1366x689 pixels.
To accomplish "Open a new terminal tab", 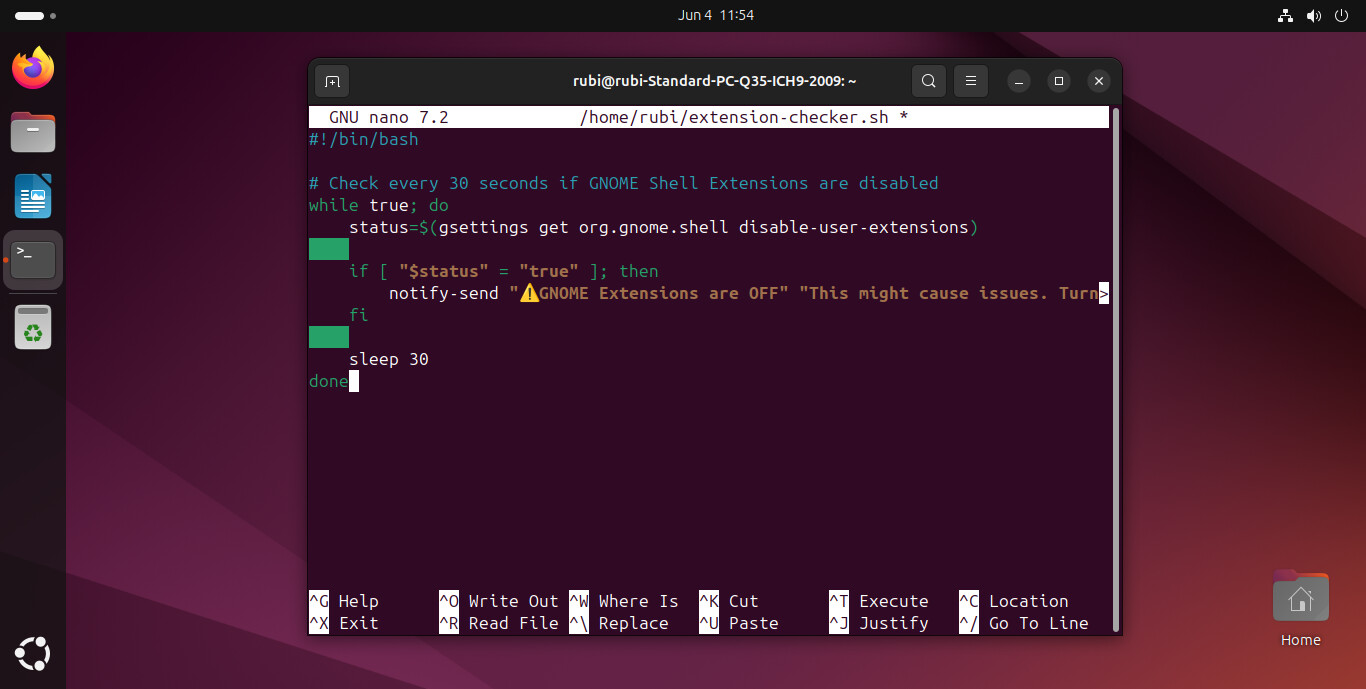I will click(x=332, y=81).
